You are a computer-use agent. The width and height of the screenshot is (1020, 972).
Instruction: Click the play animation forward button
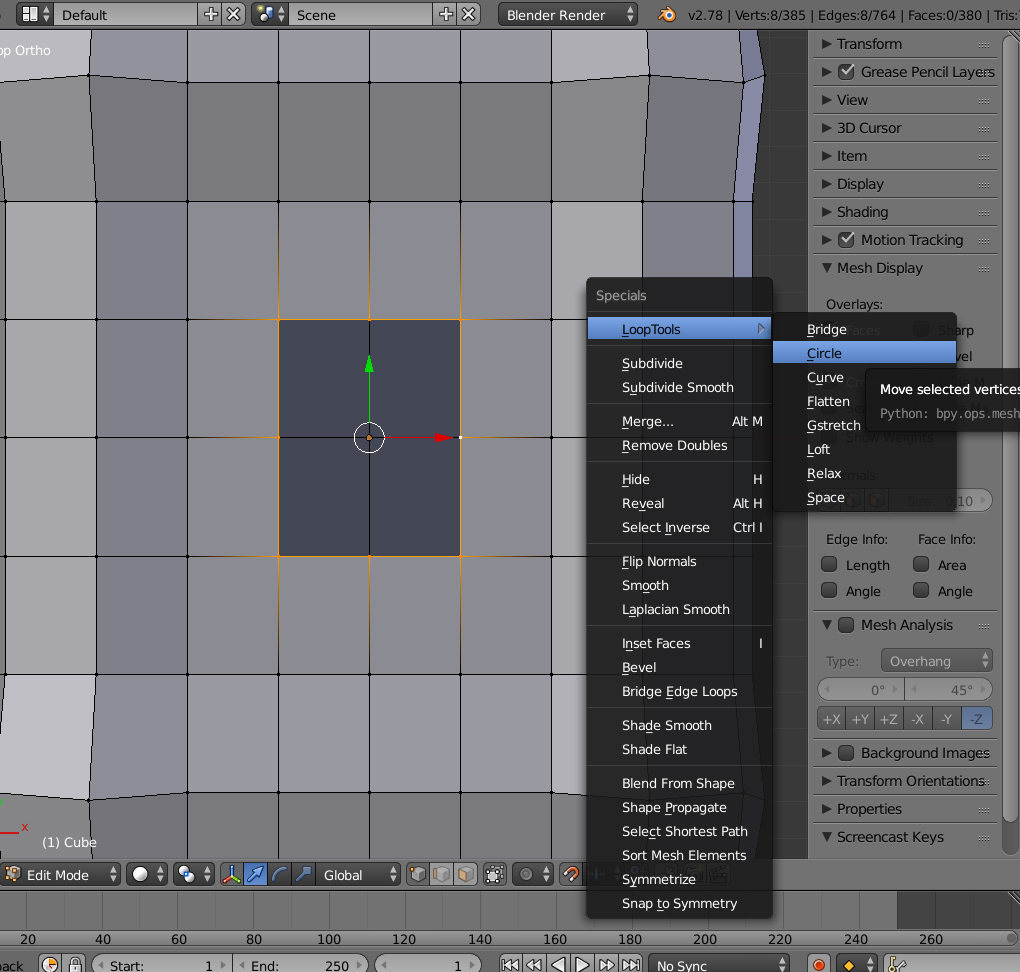[x=582, y=965]
